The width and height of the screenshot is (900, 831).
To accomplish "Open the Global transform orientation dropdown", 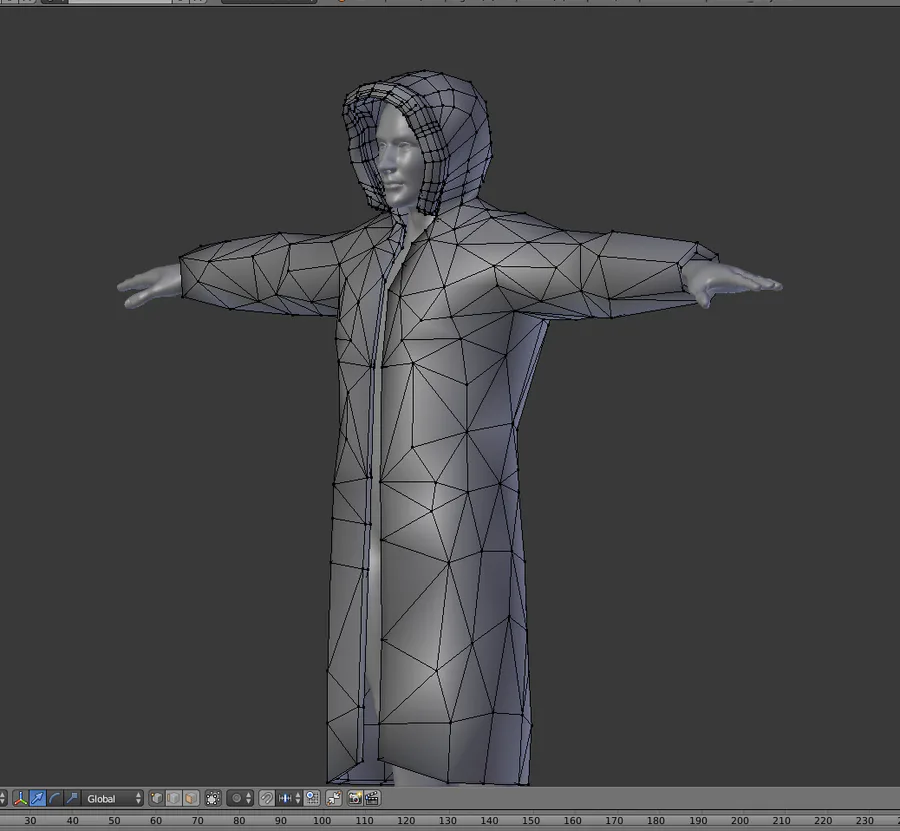I will coord(112,798).
